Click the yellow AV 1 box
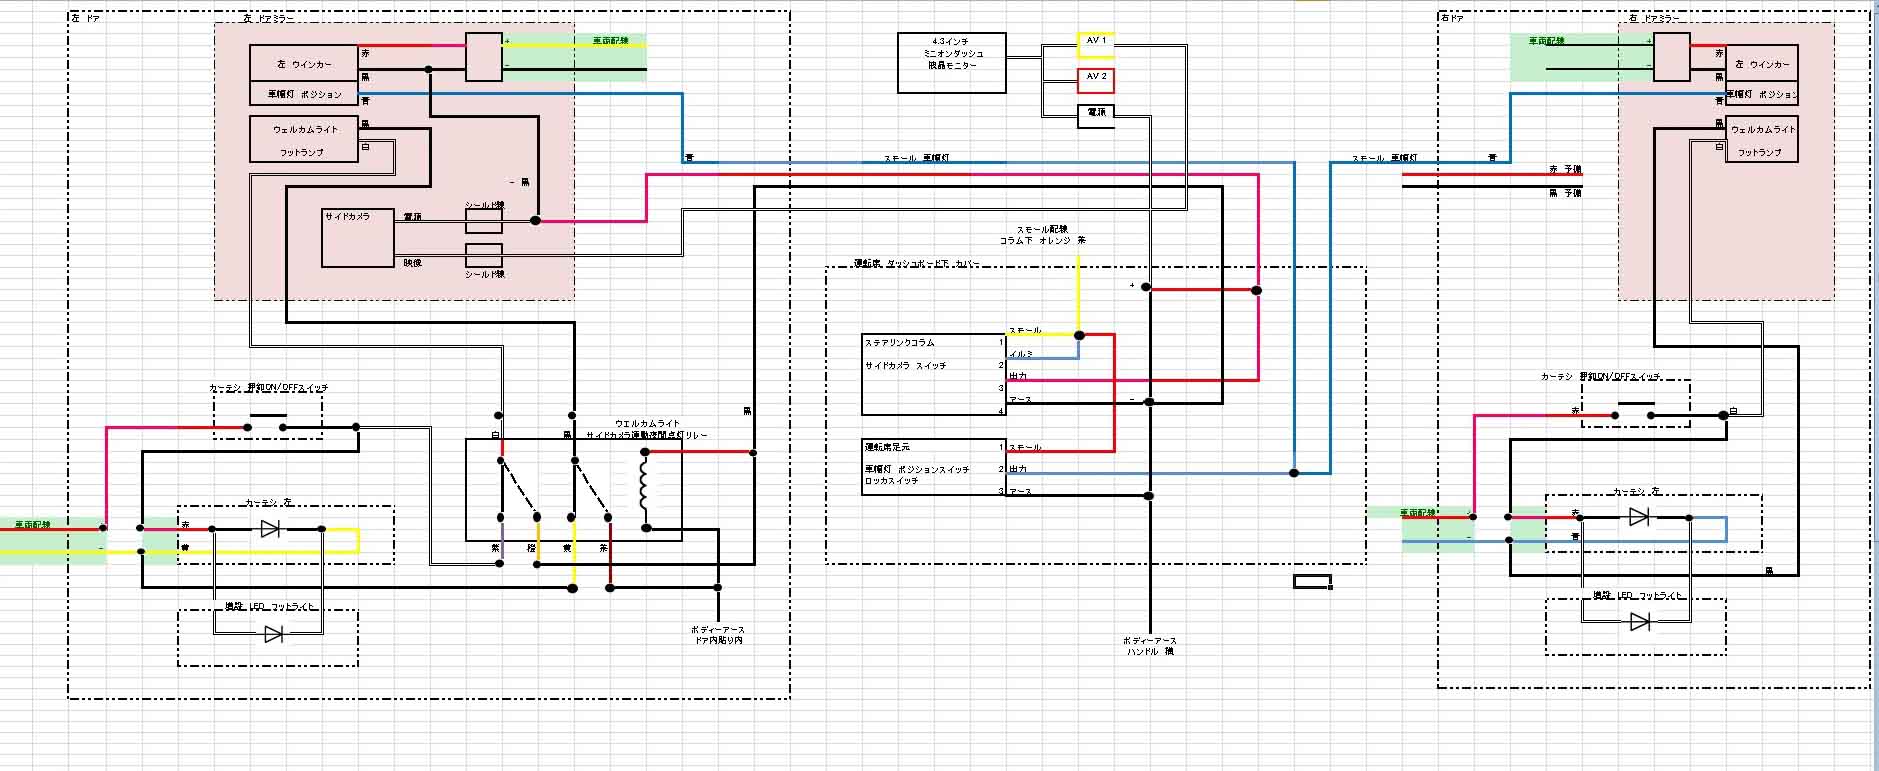Image resolution: width=1879 pixels, height=771 pixels. [x=1095, y=45]
